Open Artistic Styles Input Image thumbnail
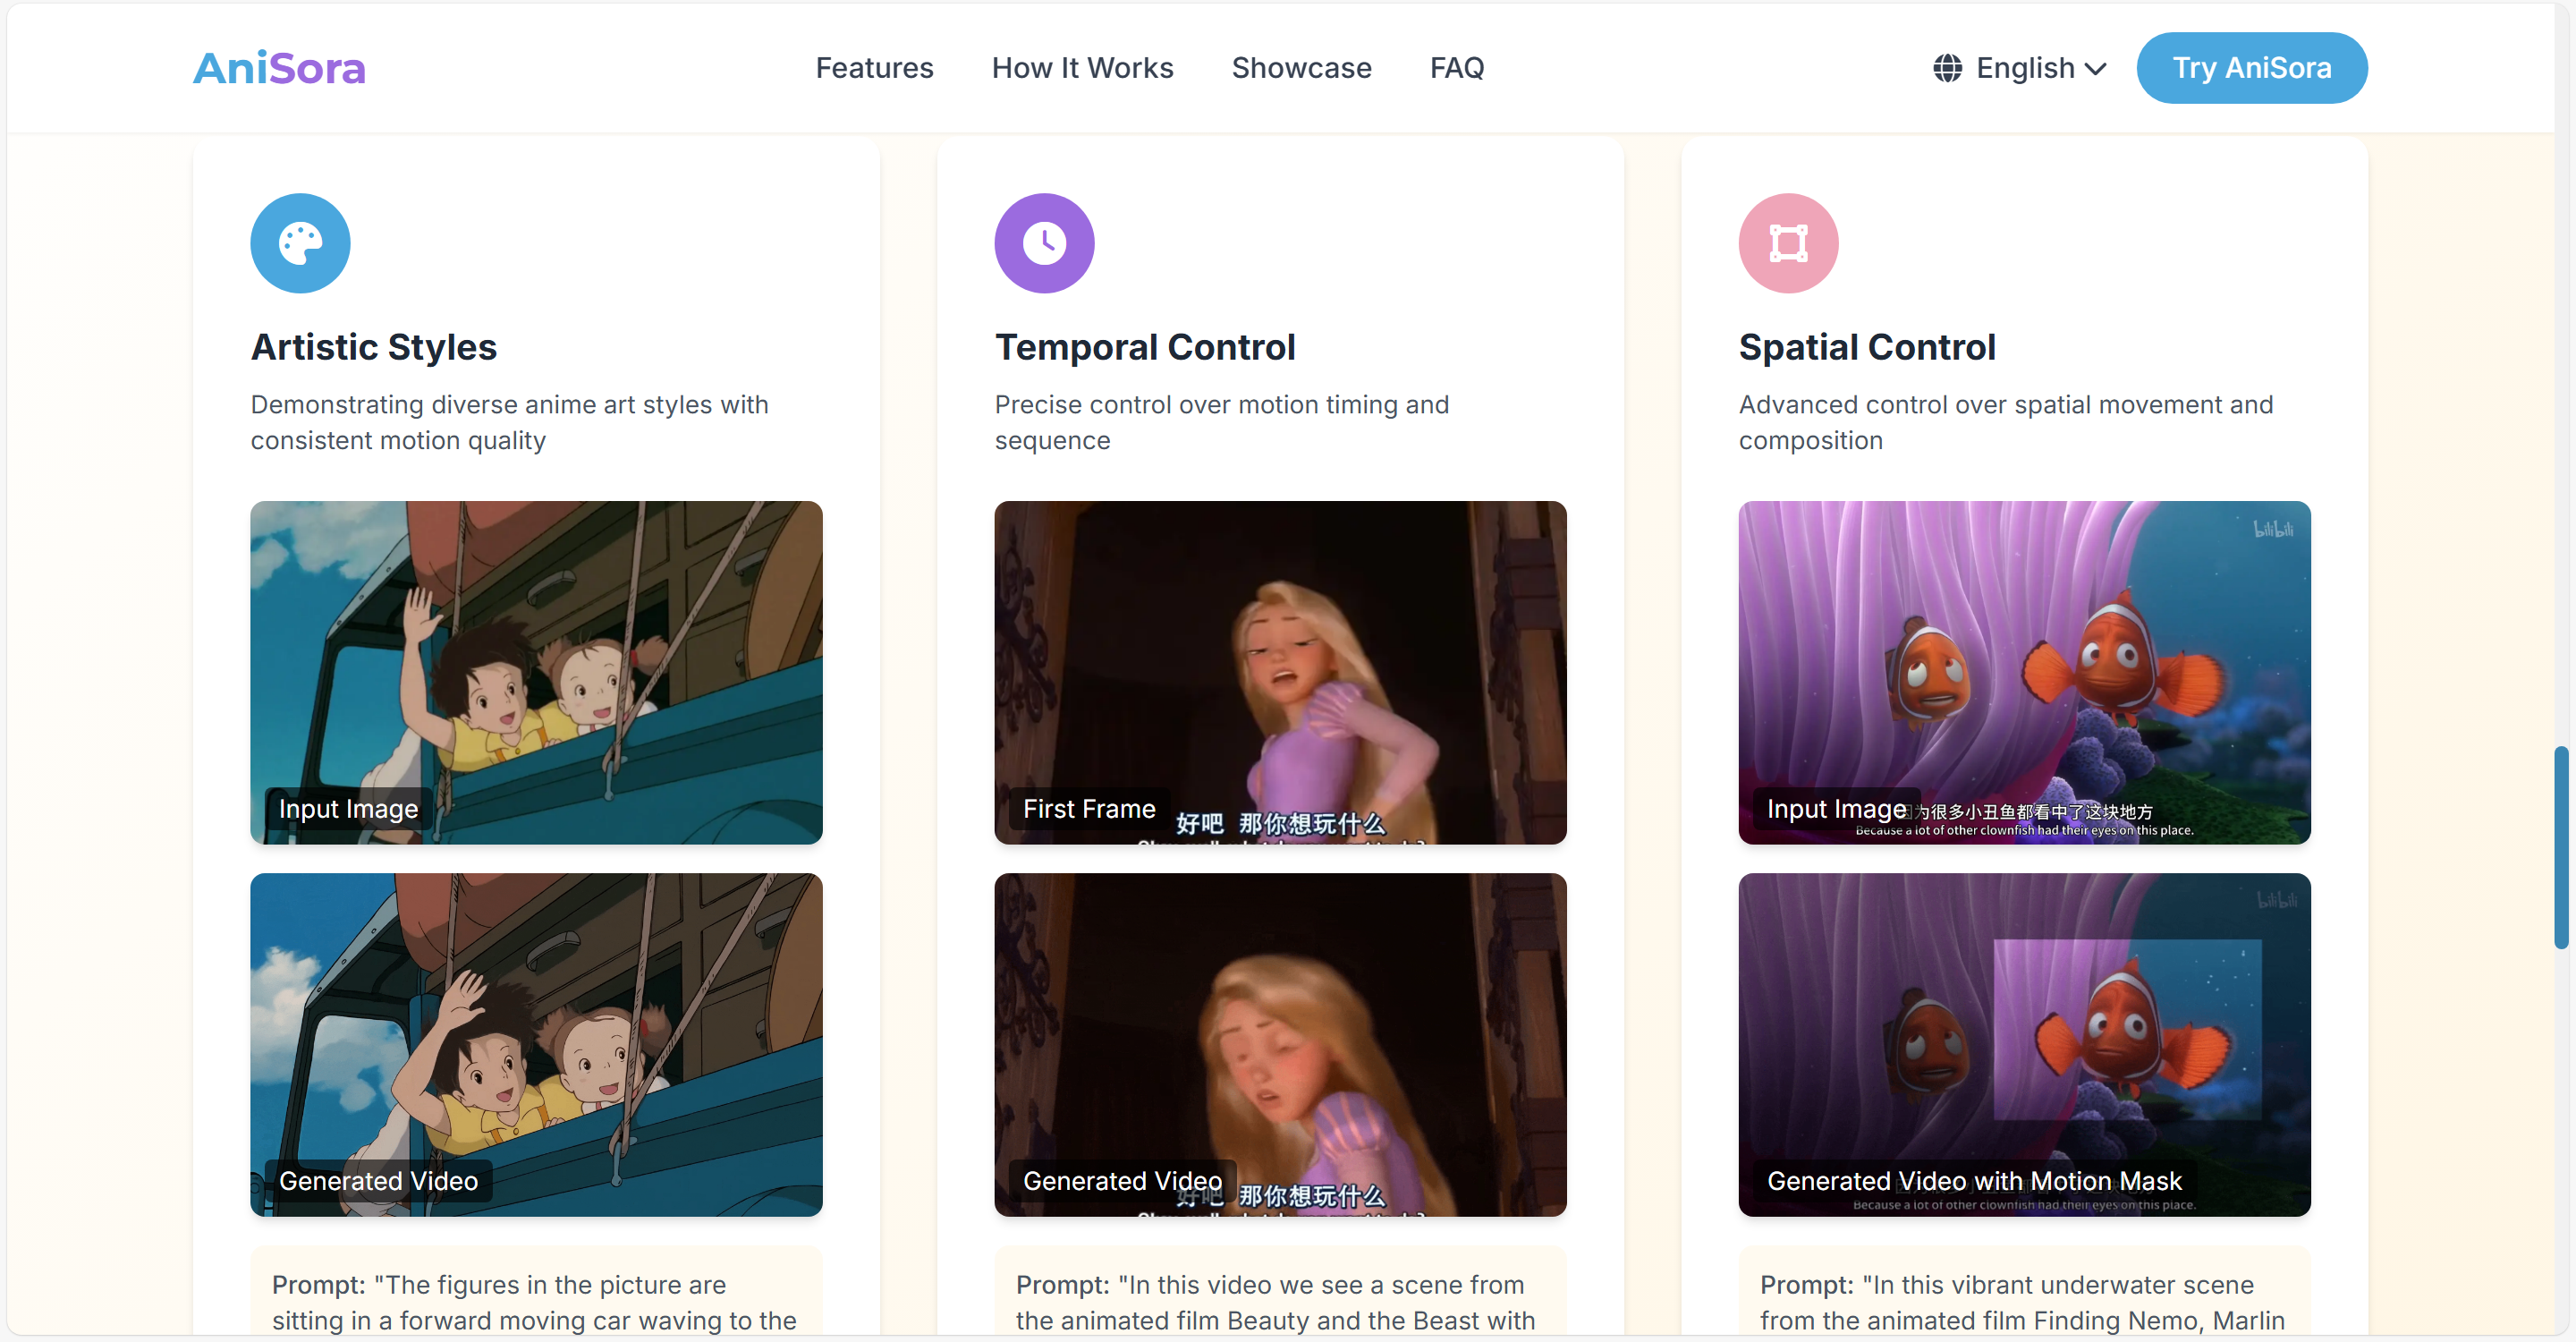This screenshot has height=1342, width=2576. [536, 672]
